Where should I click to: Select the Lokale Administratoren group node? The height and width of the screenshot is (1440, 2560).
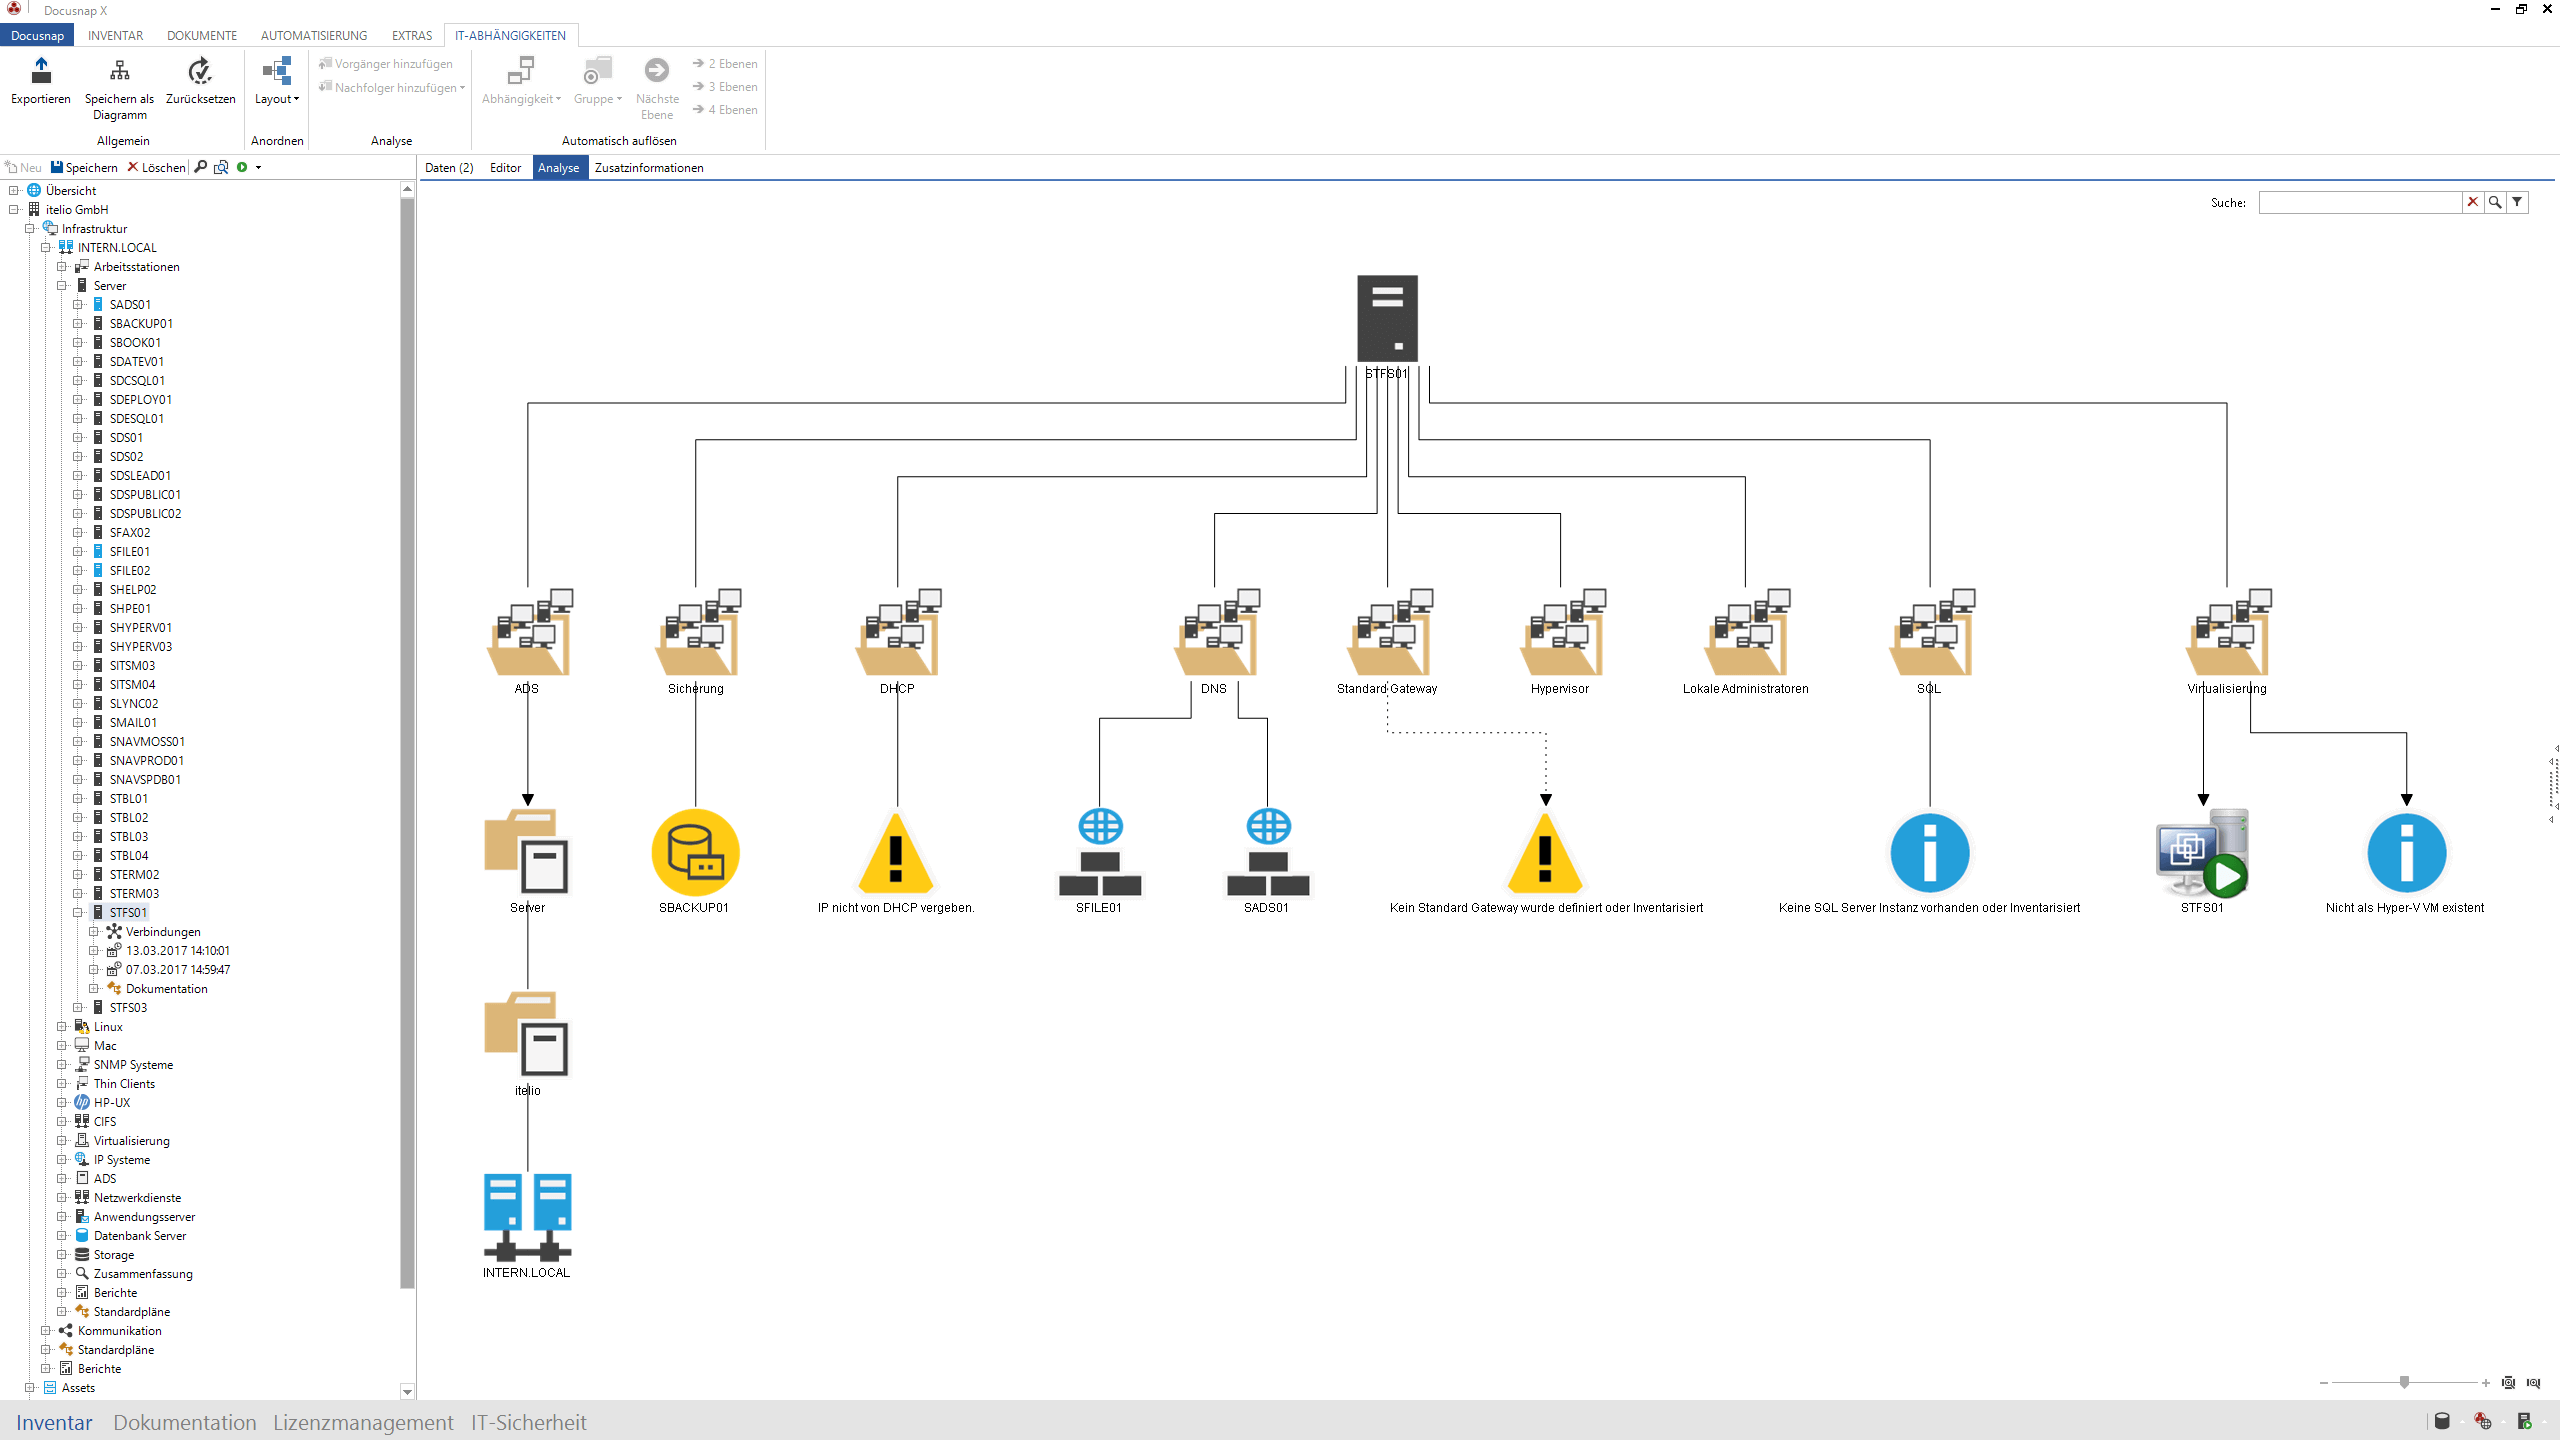(x=1746, y=632)
